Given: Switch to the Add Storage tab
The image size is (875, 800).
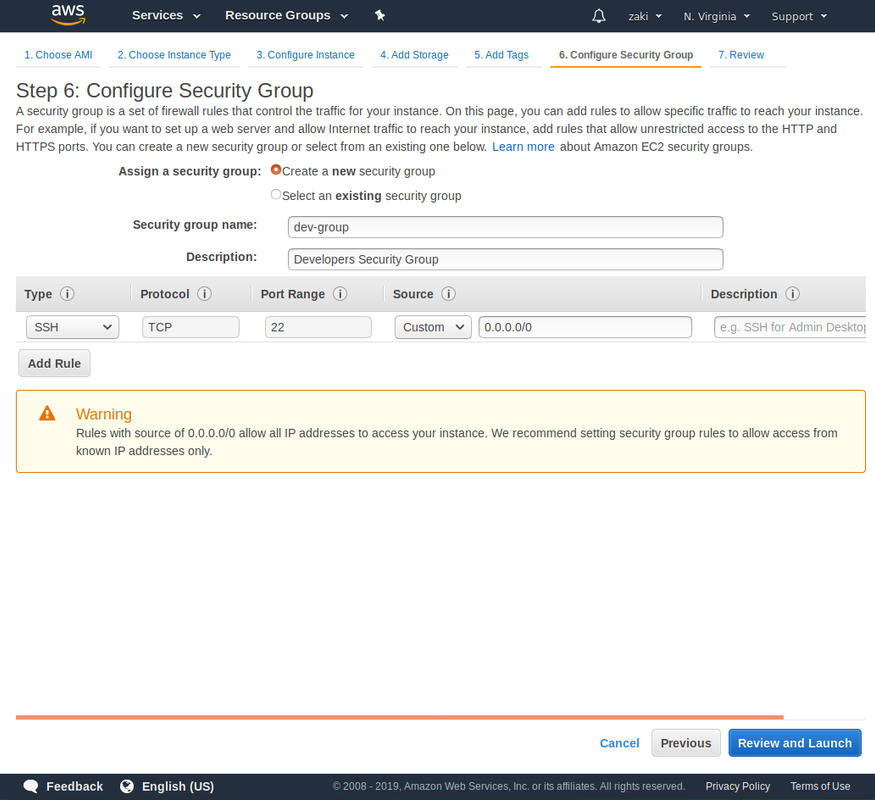Looking at the screenshot, I should tap(414, 55).
